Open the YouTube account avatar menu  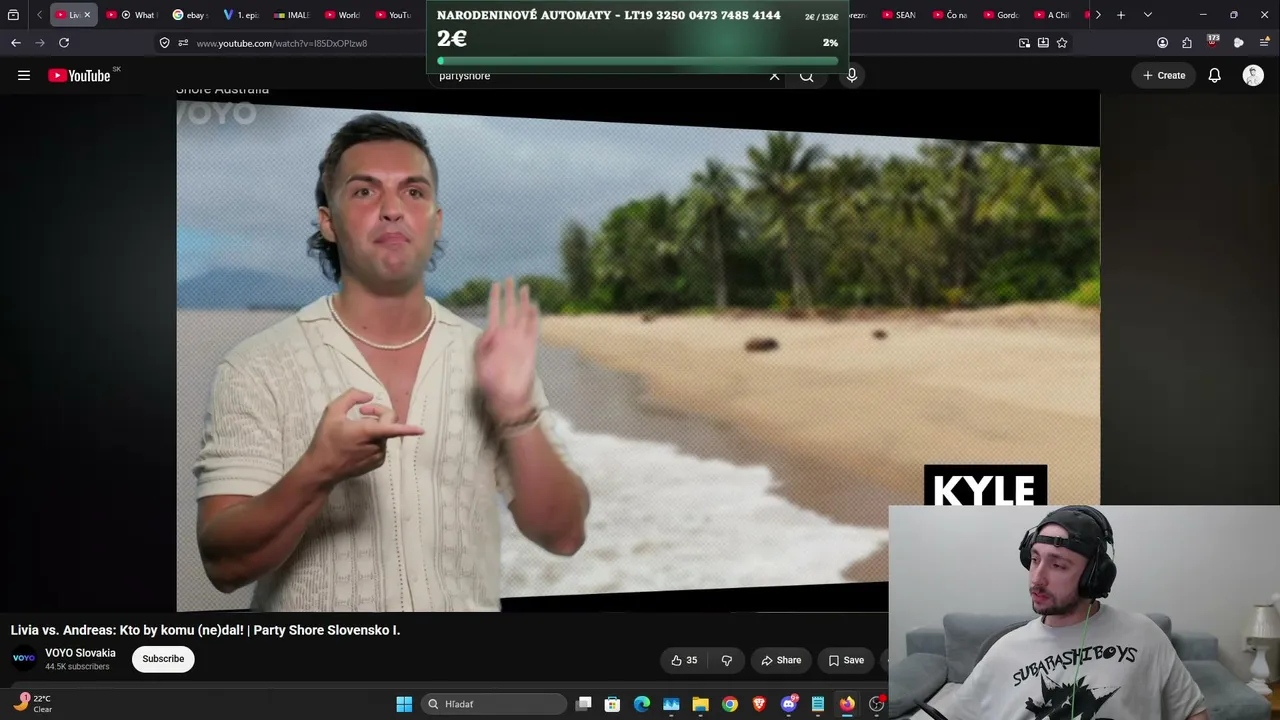[1253, 75]
